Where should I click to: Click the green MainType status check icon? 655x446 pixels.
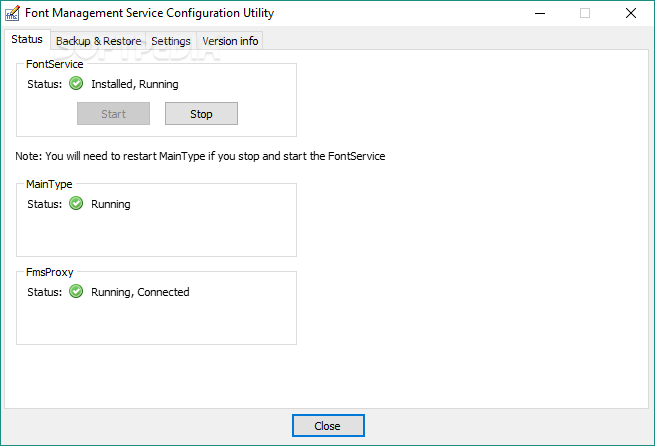[x=76, y=203]
